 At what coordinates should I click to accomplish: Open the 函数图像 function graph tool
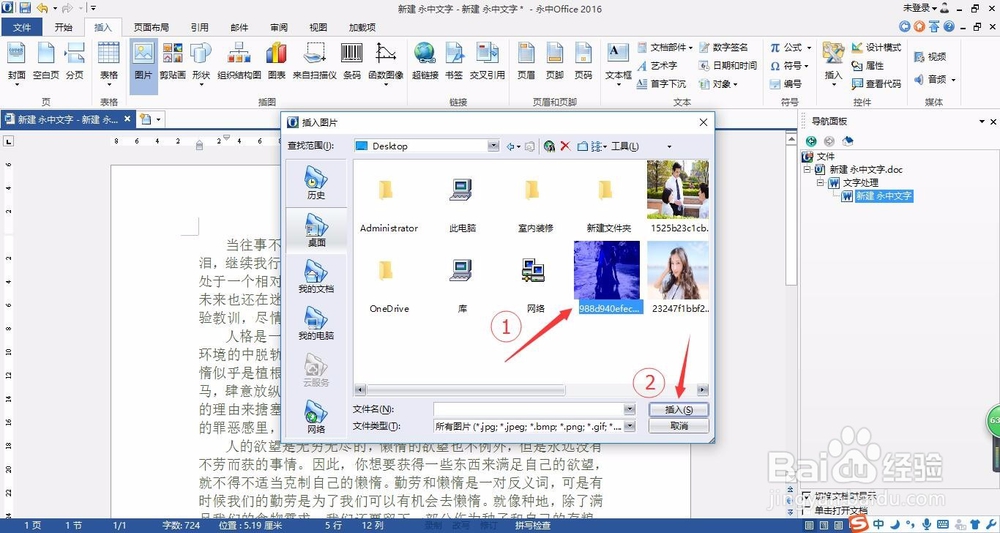[x=386, y=64]
